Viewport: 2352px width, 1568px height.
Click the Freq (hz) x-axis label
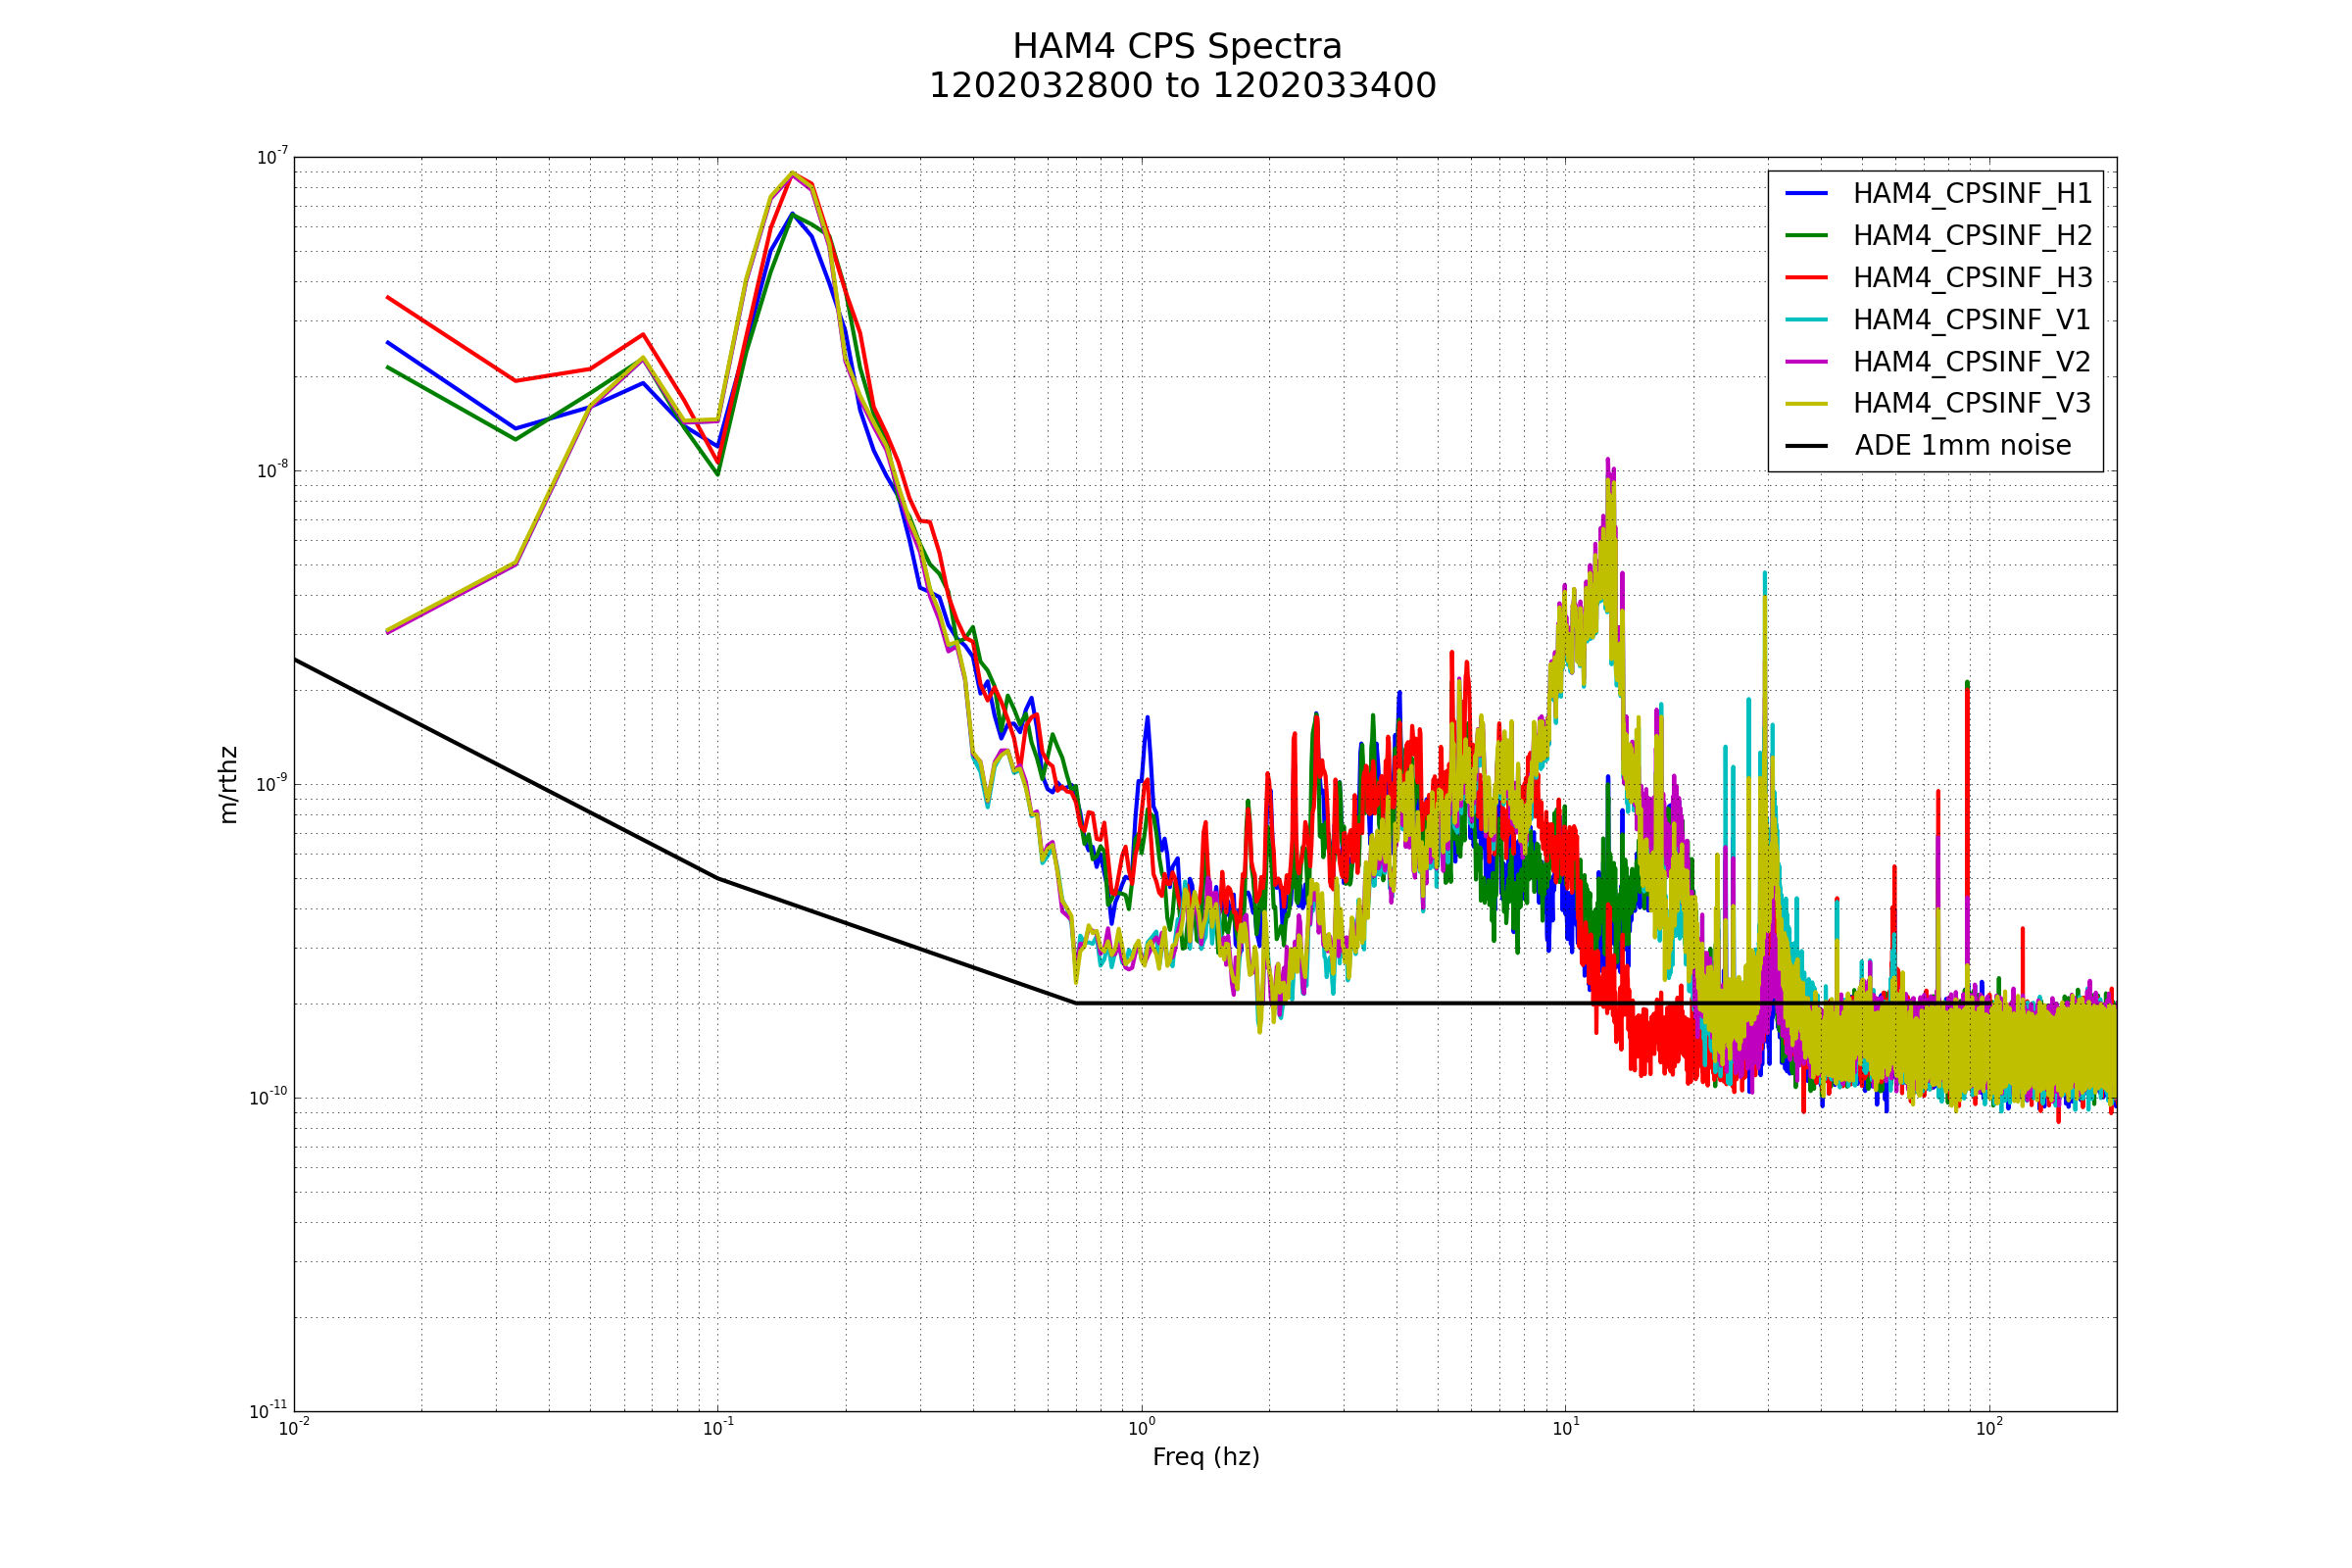pyautogui.click(x=1205, y=1457)
